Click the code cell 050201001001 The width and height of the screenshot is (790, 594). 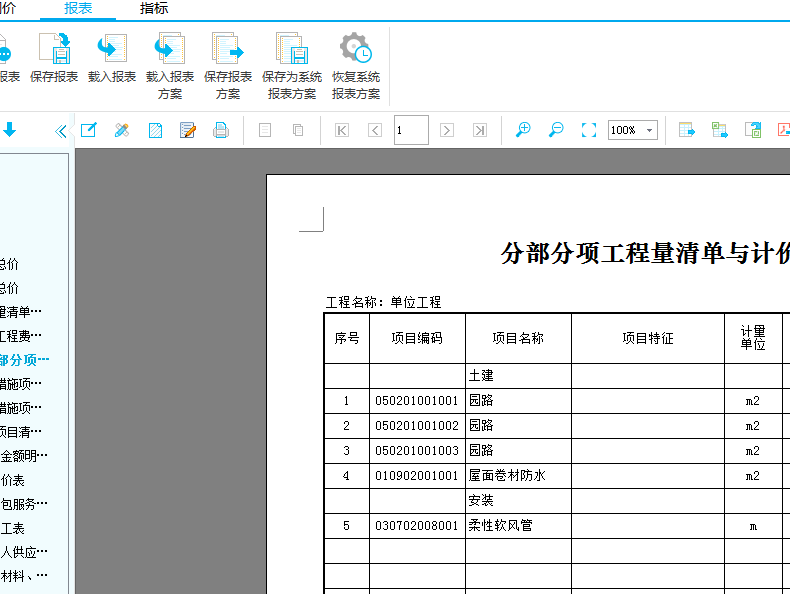417,401
